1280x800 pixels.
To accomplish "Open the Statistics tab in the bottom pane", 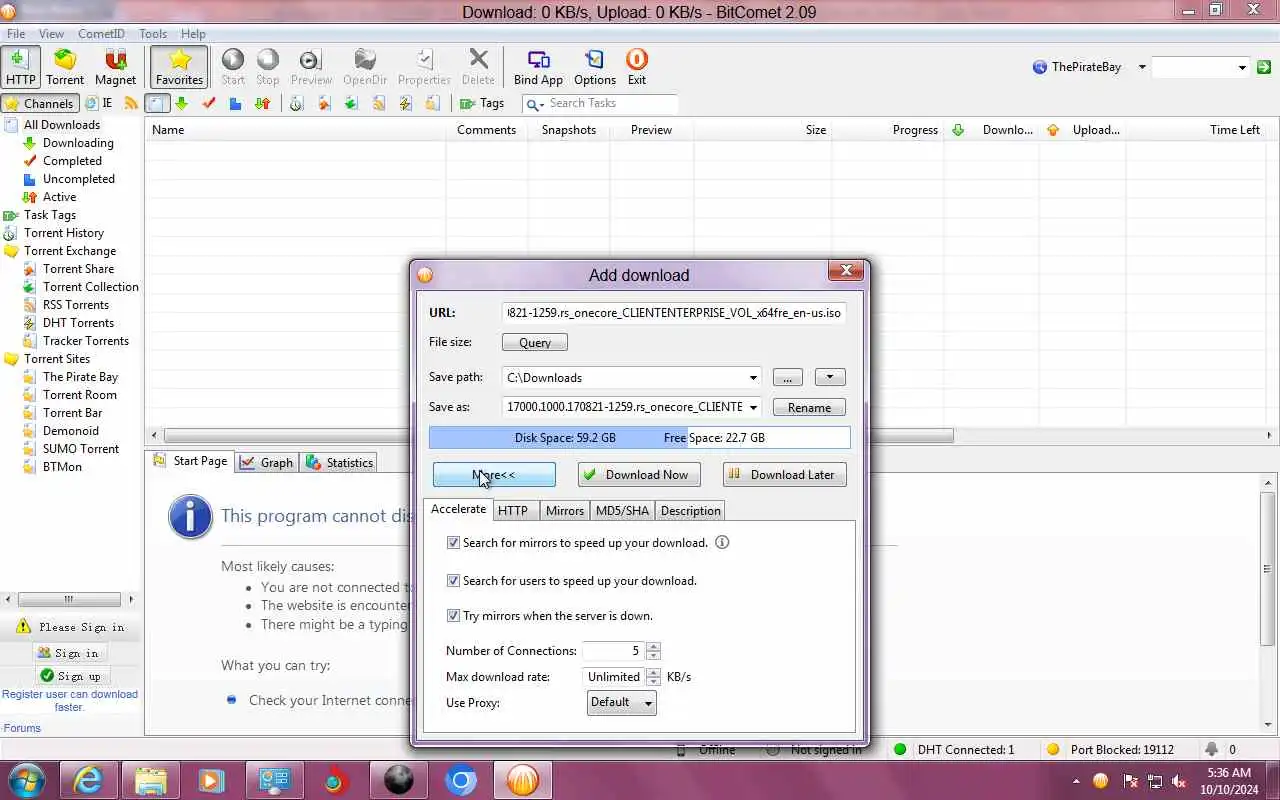I will (x=339, y=462).
